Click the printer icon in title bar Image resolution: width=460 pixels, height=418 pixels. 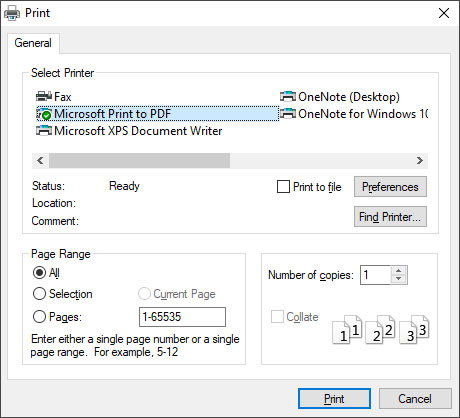[x=12, y=13]
